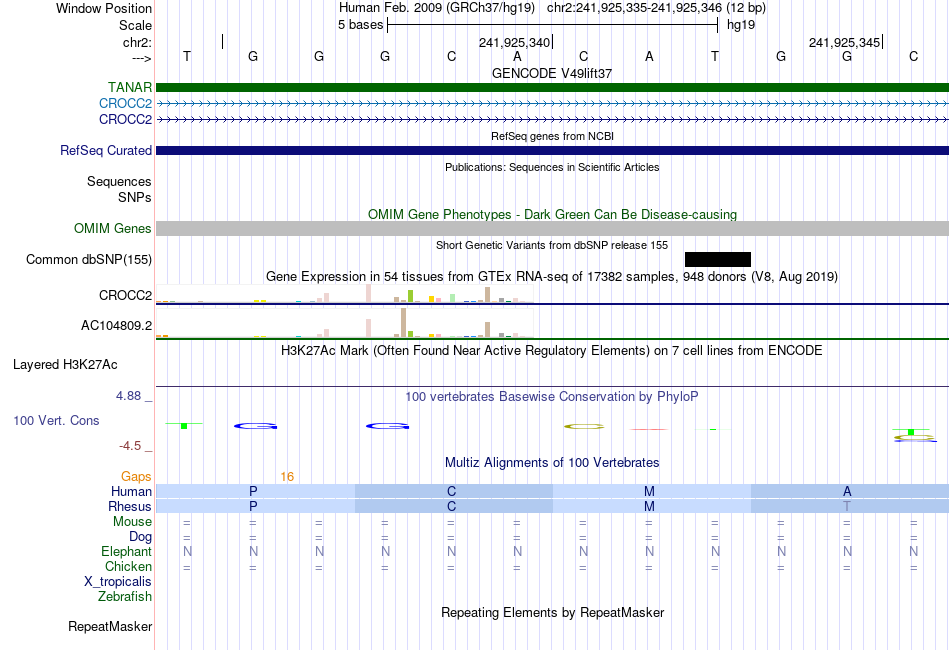Image resolution: width=950 pixels, height=650 pixels.
Task: Click amino acid C in Human row
Action: pyautogui.click(x=451, y=491)
